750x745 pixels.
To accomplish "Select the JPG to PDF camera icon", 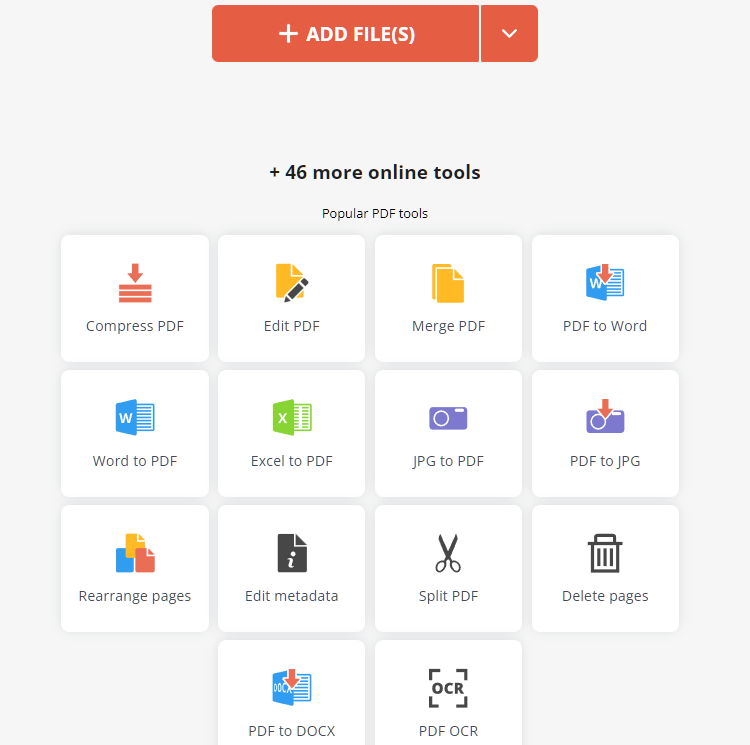I will point(448,418).
